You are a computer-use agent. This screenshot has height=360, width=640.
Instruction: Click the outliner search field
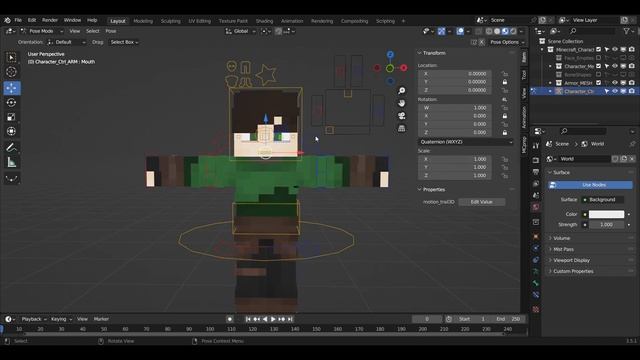pyautogui.click(x=593, y=31)
